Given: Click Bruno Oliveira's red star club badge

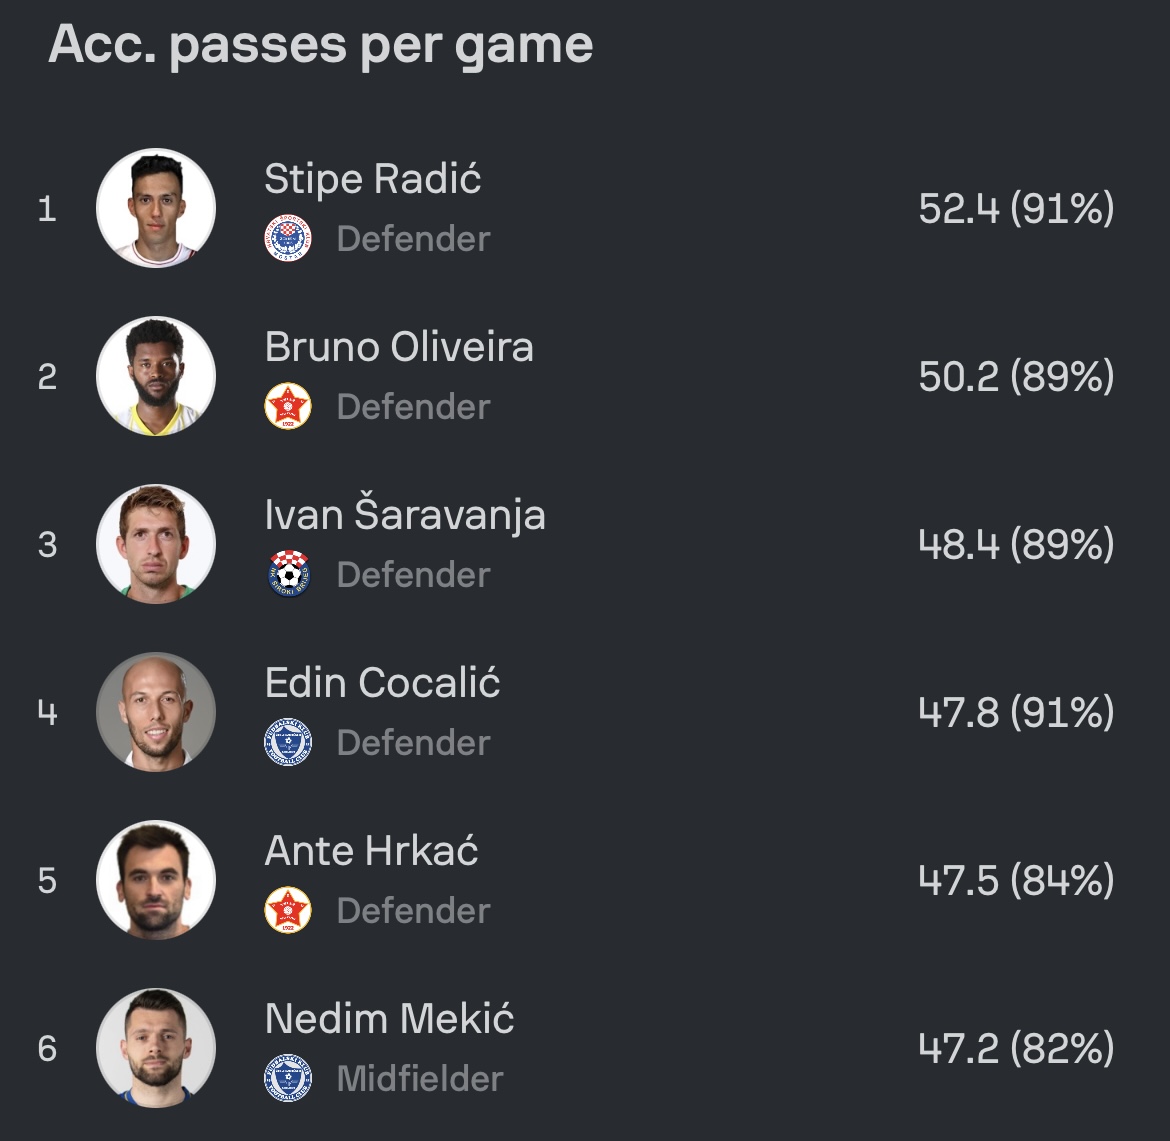Looking at the screenshot, I should point(288,407).
